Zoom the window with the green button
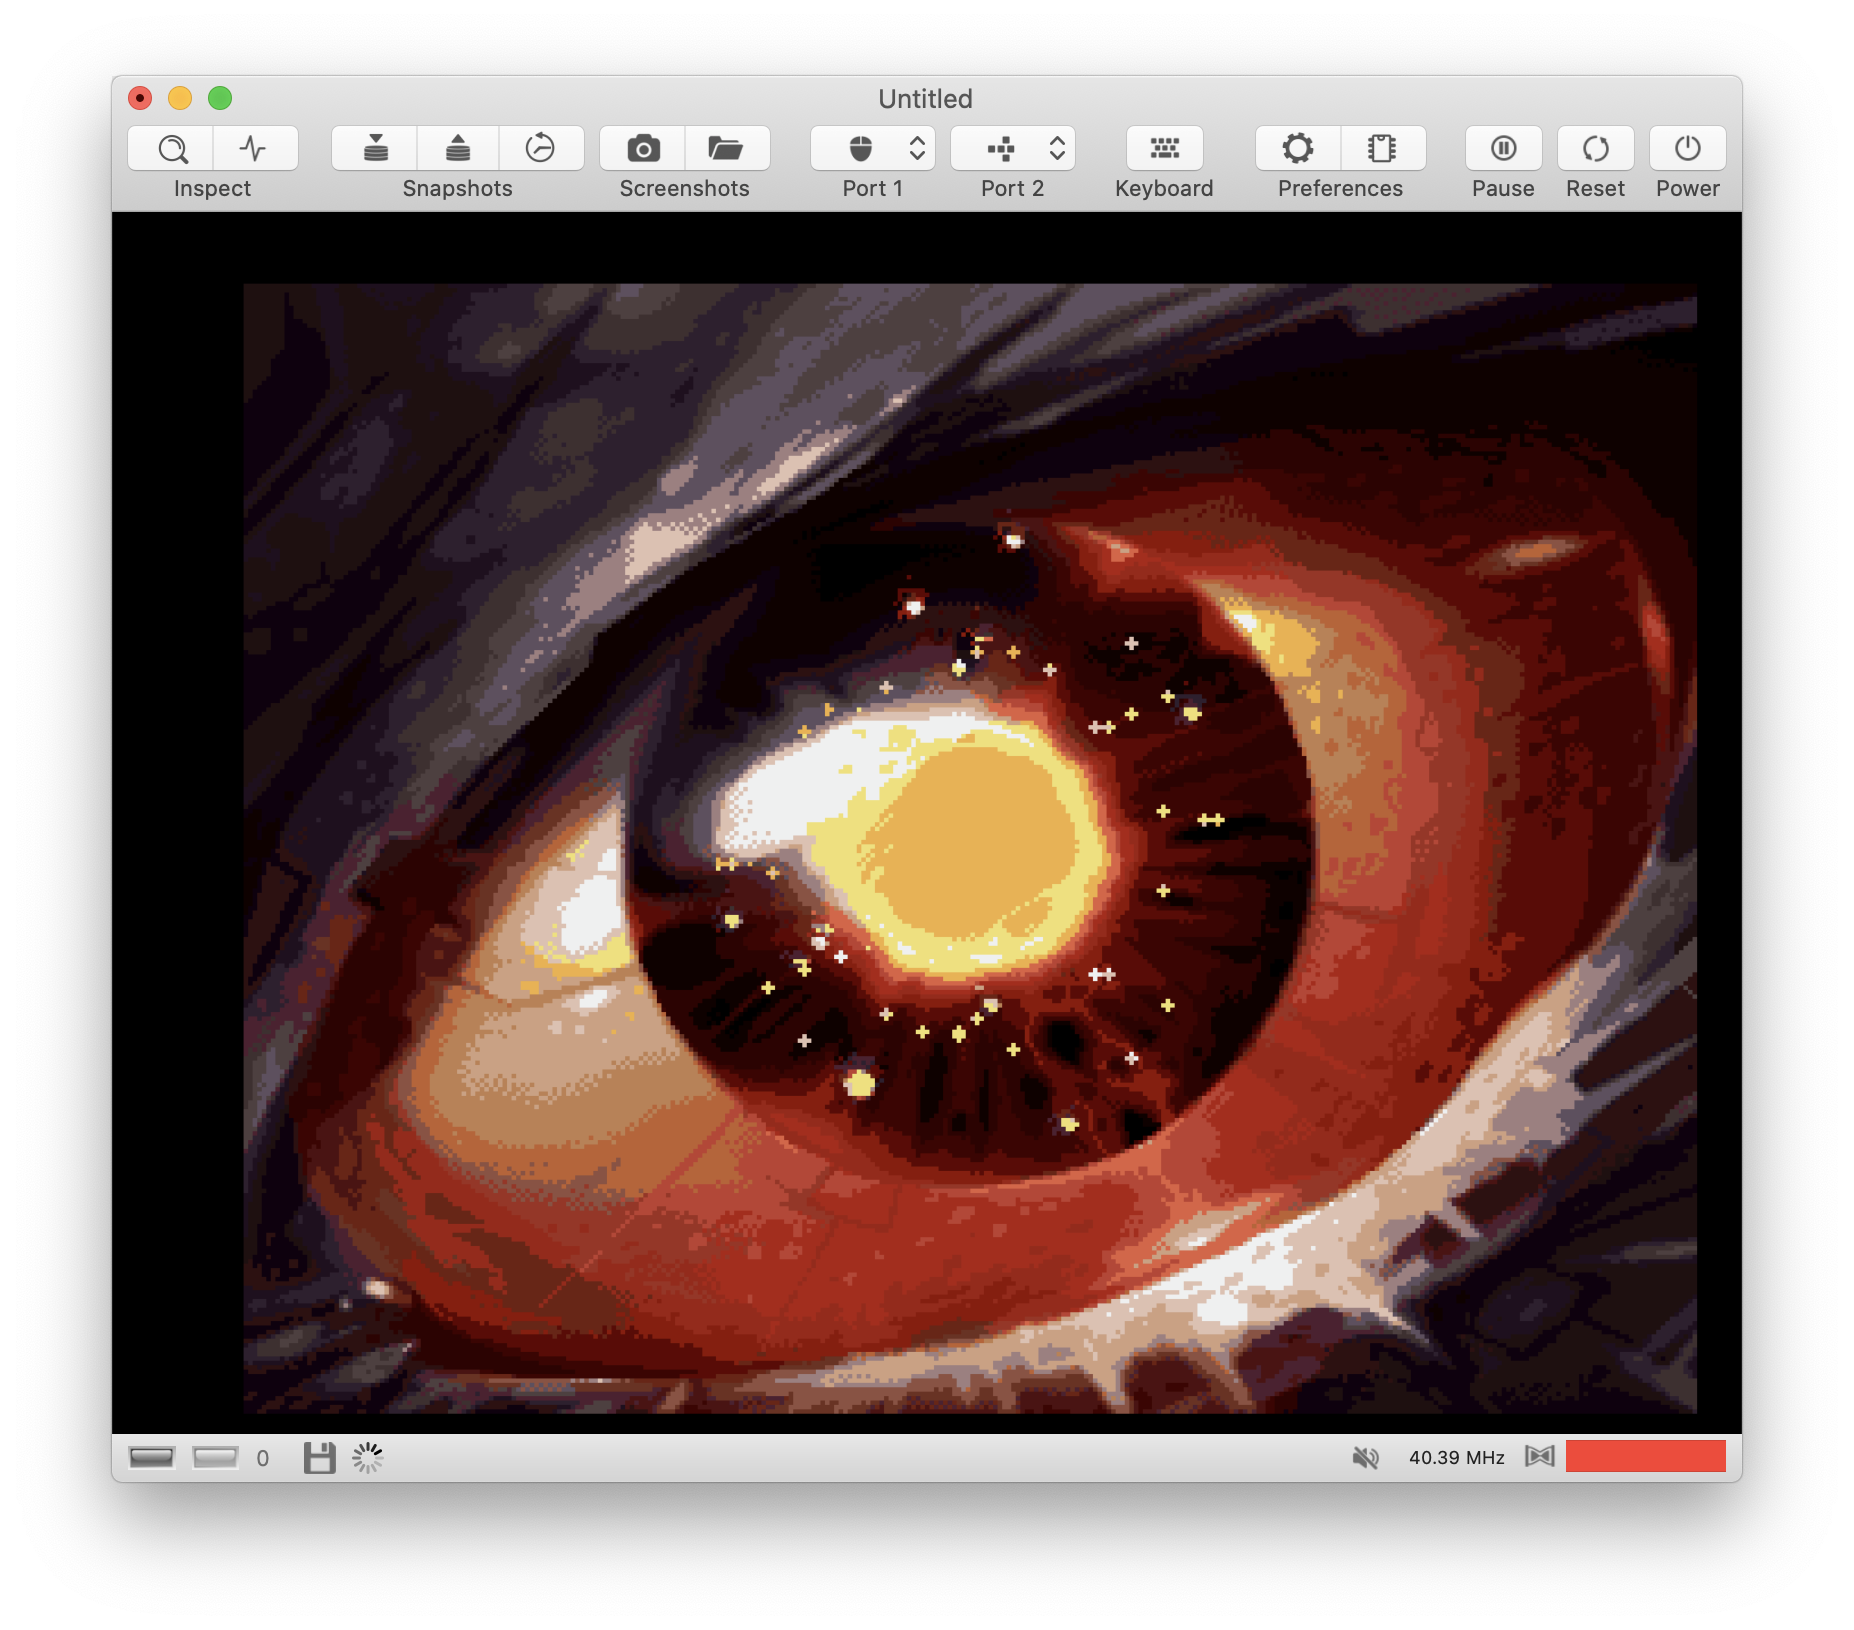The image size is (1854, 1630). coord(220,98)
